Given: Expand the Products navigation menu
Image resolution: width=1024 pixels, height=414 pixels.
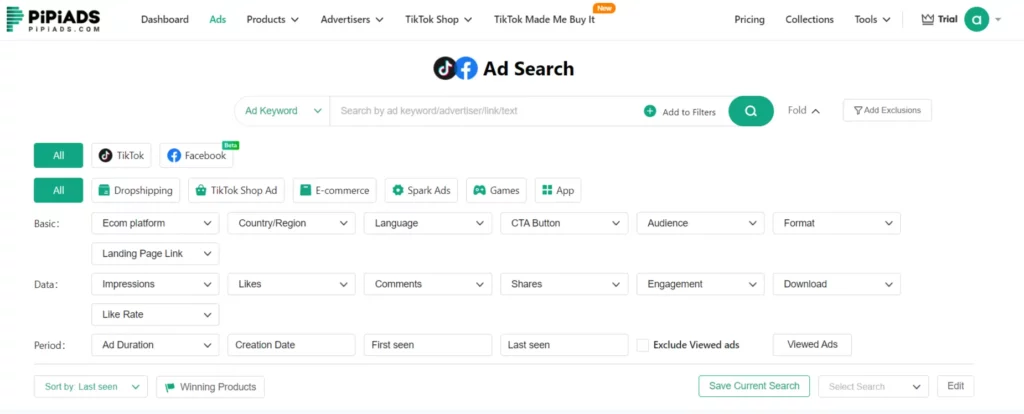Looking at the screenshot, I should pos(272,20).
